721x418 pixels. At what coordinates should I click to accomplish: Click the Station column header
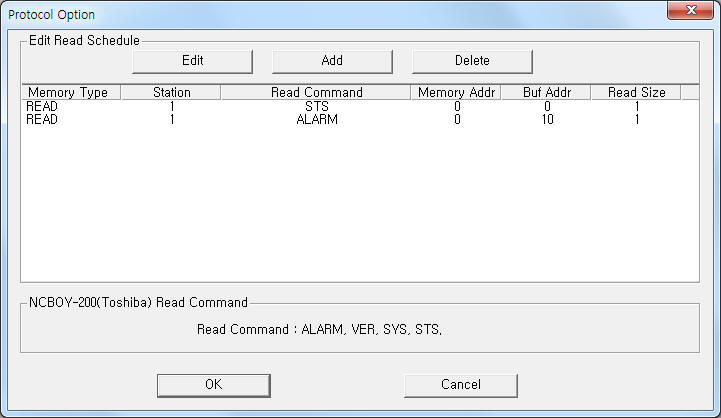tap(171, 92)
